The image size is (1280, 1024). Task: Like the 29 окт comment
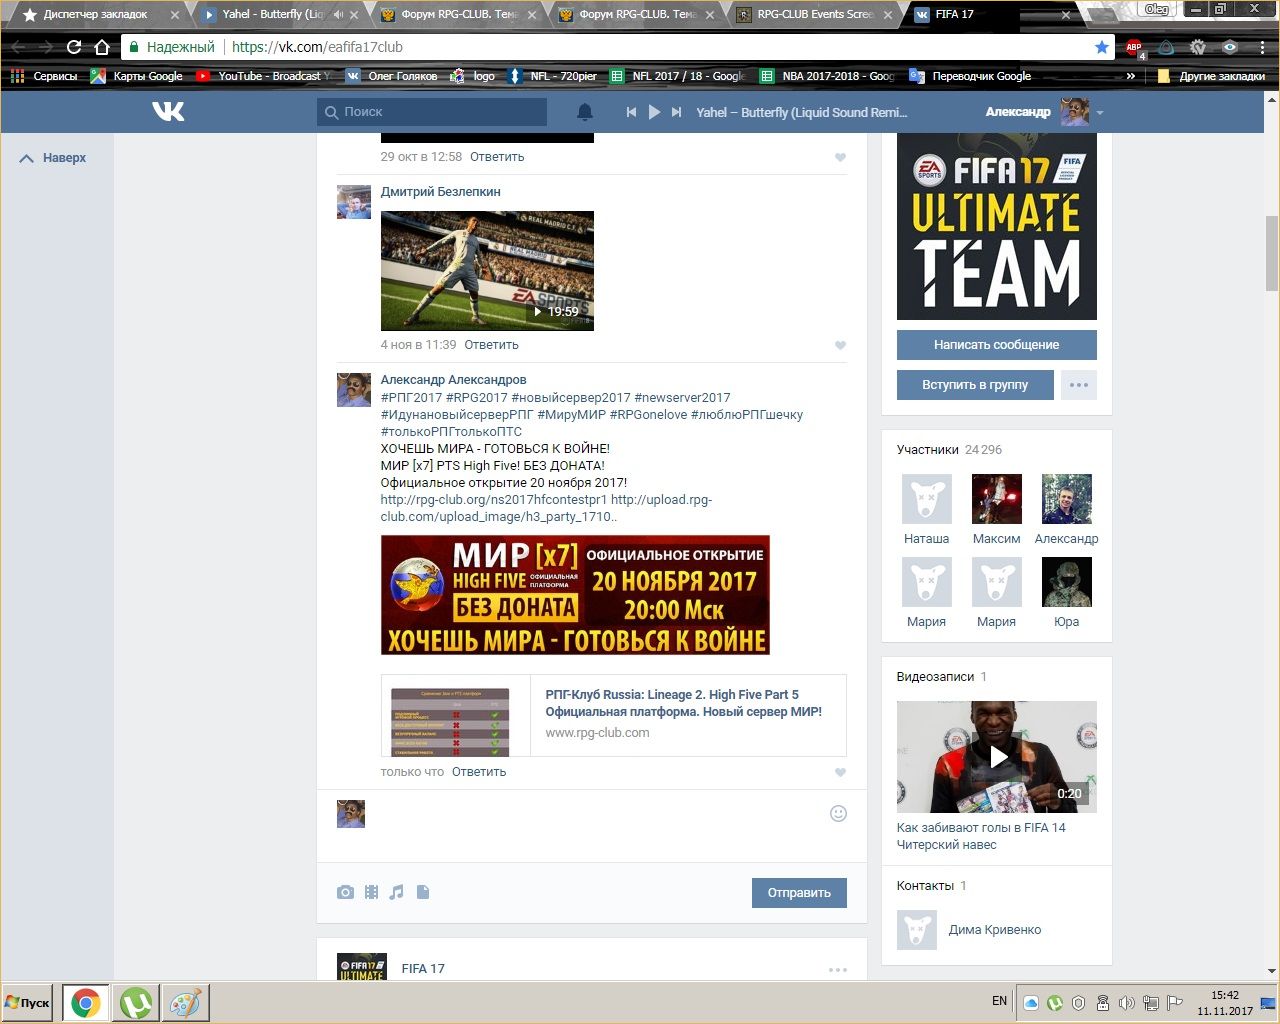point(840,157)
